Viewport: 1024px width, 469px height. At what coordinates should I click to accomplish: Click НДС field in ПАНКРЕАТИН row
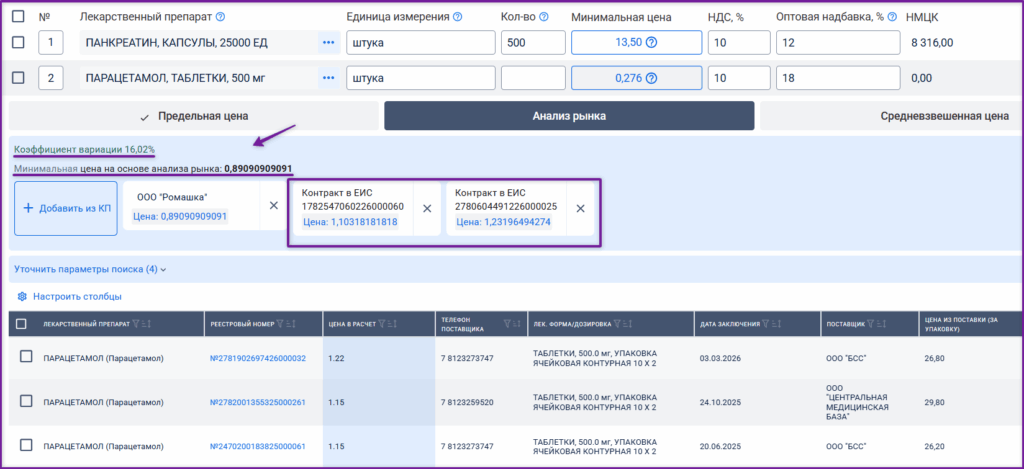tap(739, 43)
